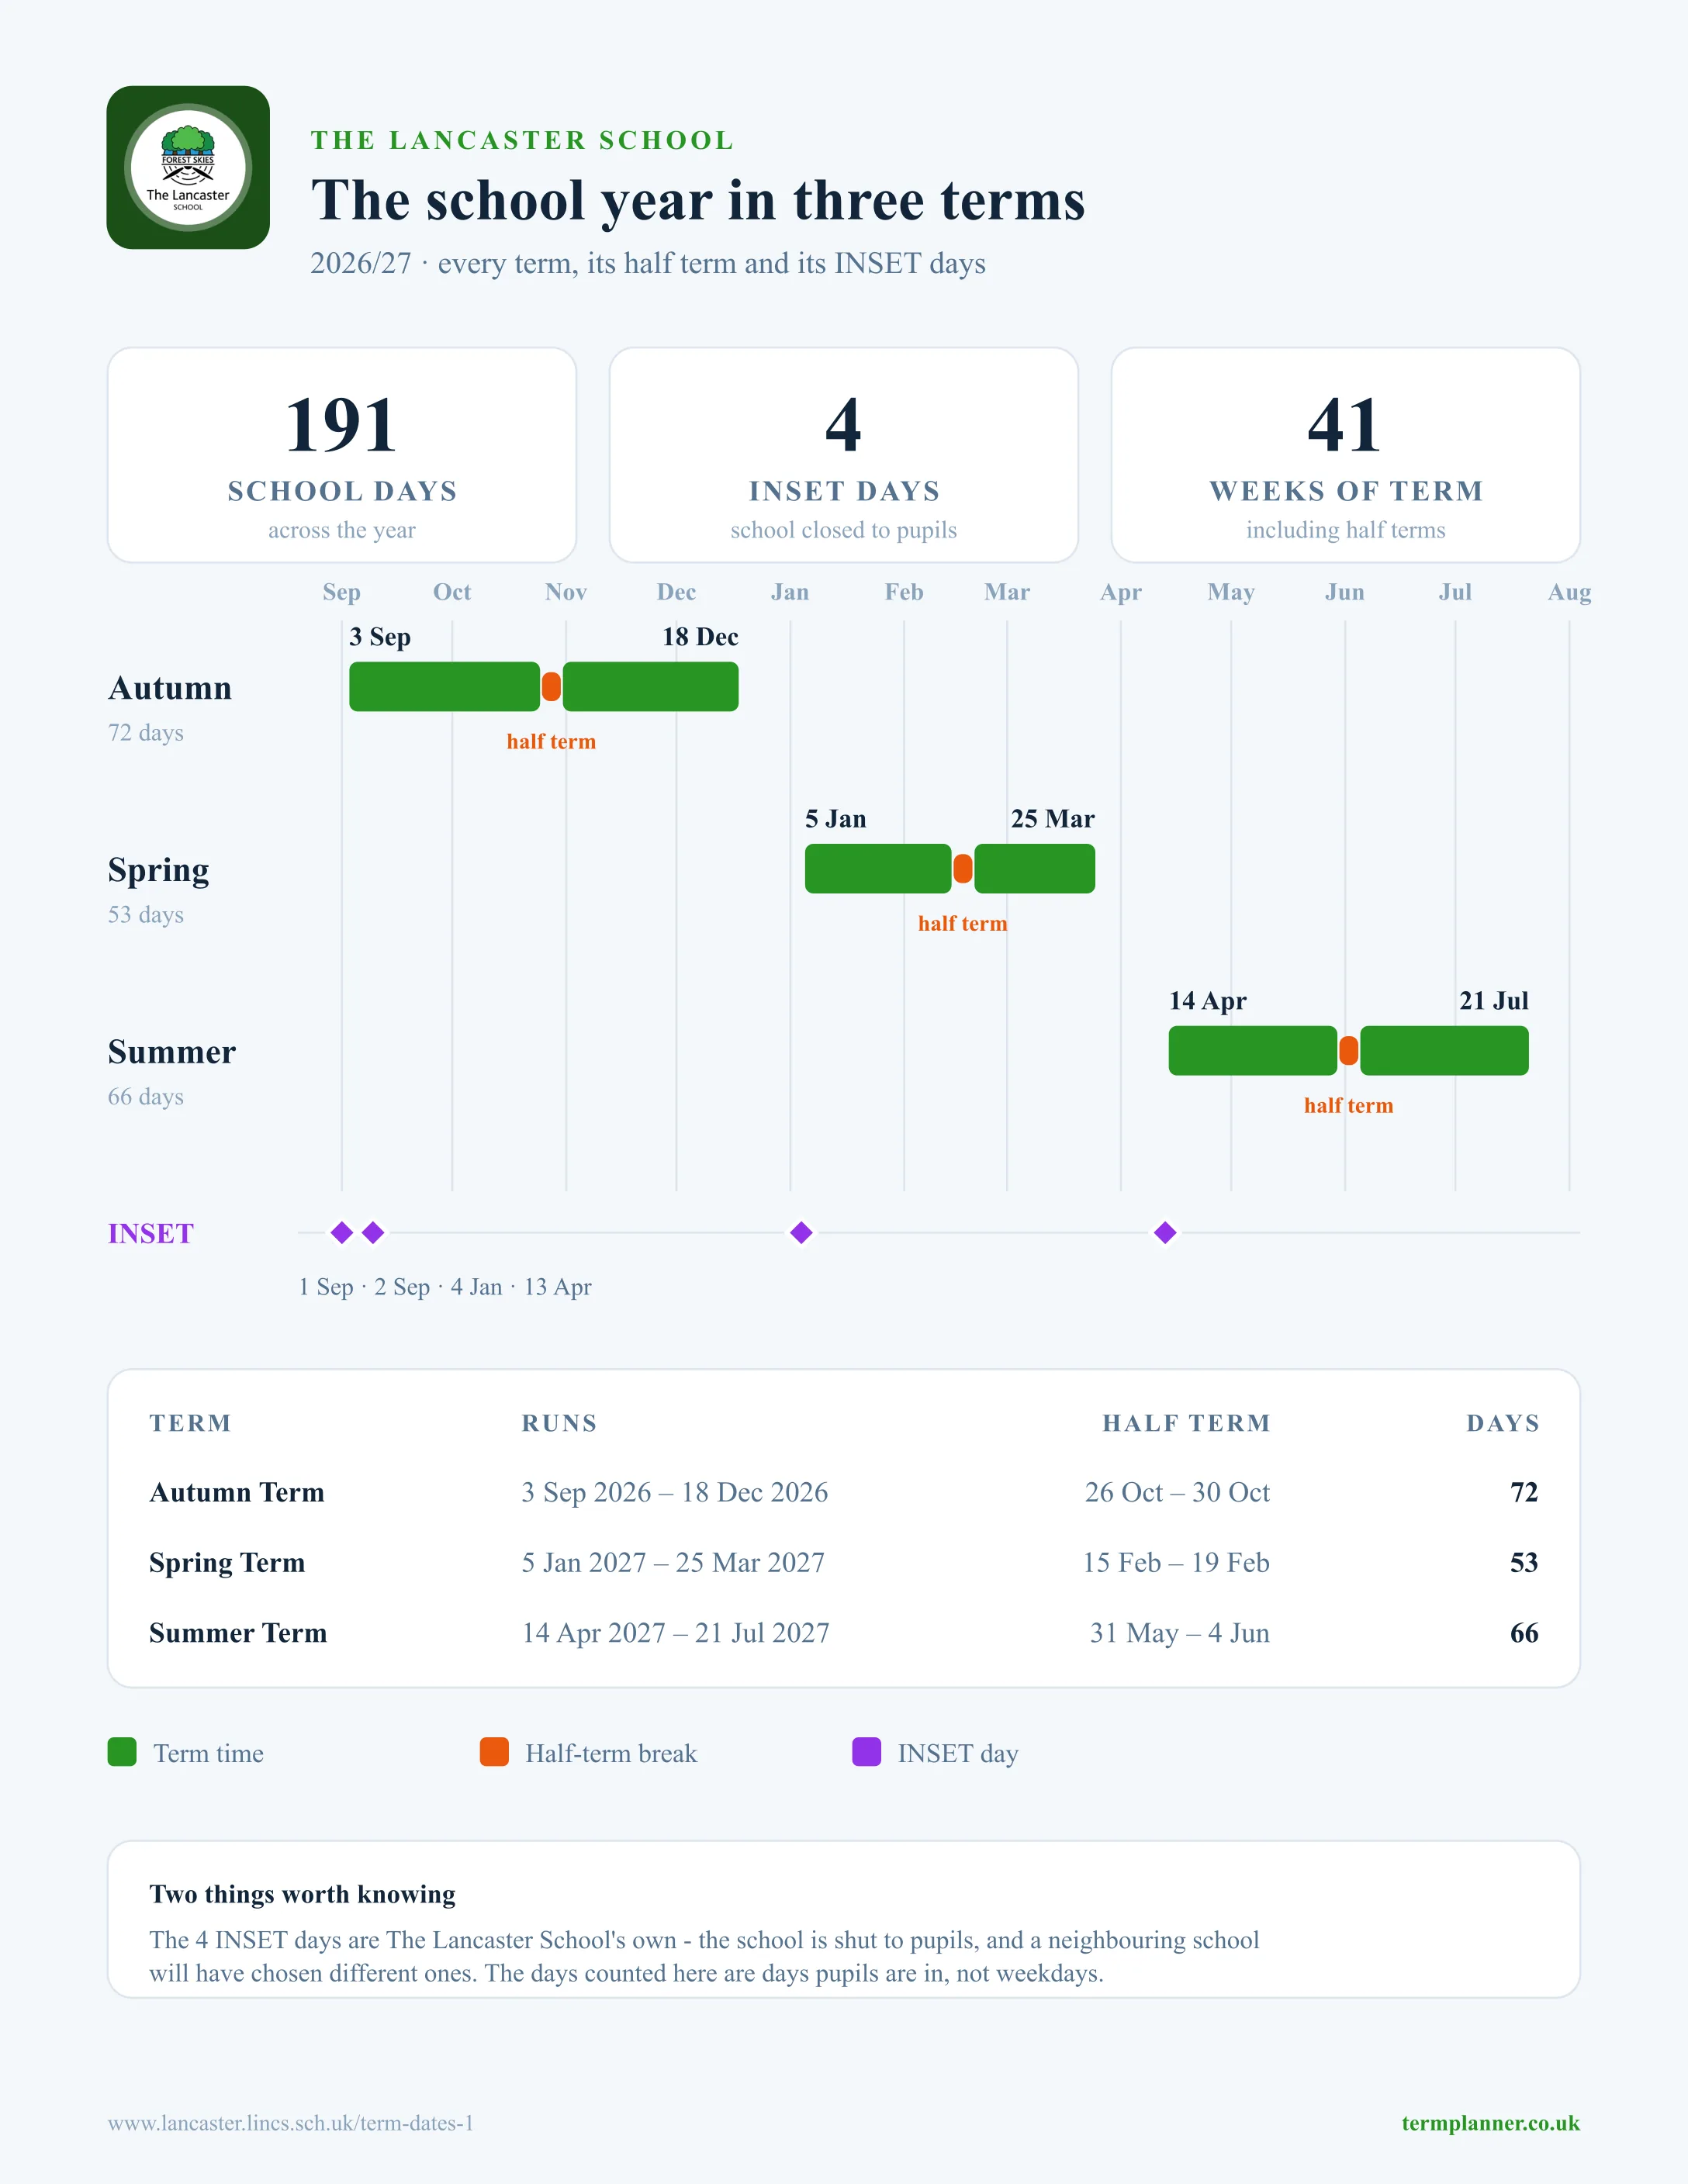Screen dimensions: 1688x2184
Task: Open the termplanner.co.uk link
Action: point(1490,2122)
